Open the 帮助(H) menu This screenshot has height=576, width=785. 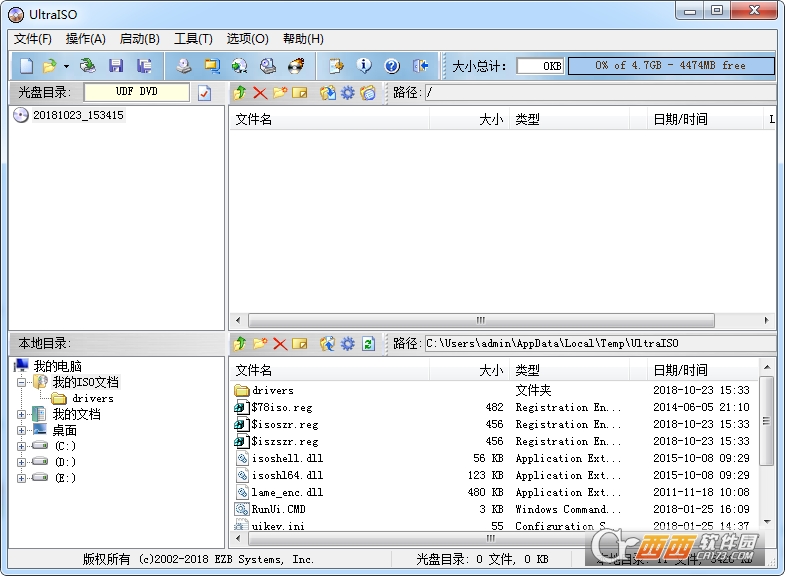tap(303, 39)
